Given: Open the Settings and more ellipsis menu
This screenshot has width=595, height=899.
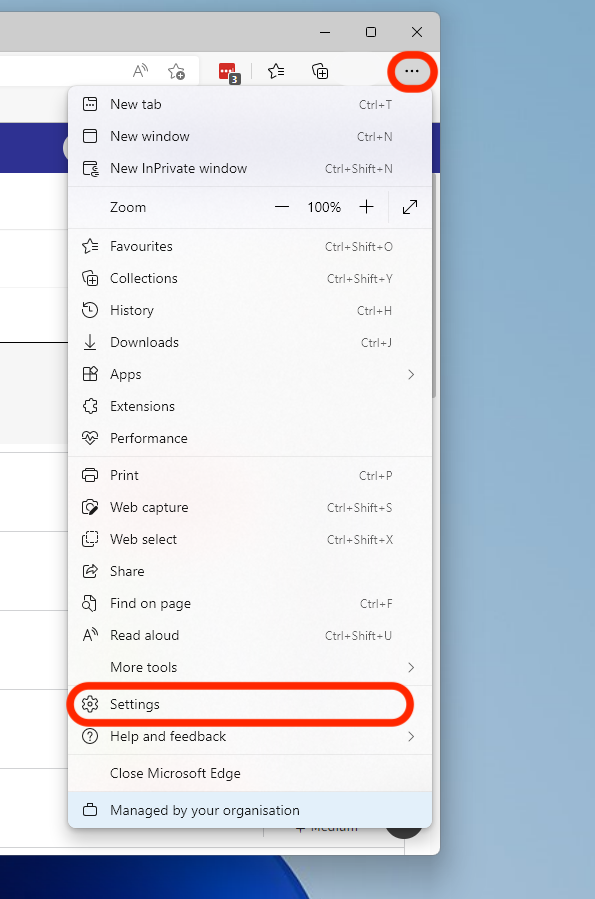Looking at the screenshot, I should [412, 71].
